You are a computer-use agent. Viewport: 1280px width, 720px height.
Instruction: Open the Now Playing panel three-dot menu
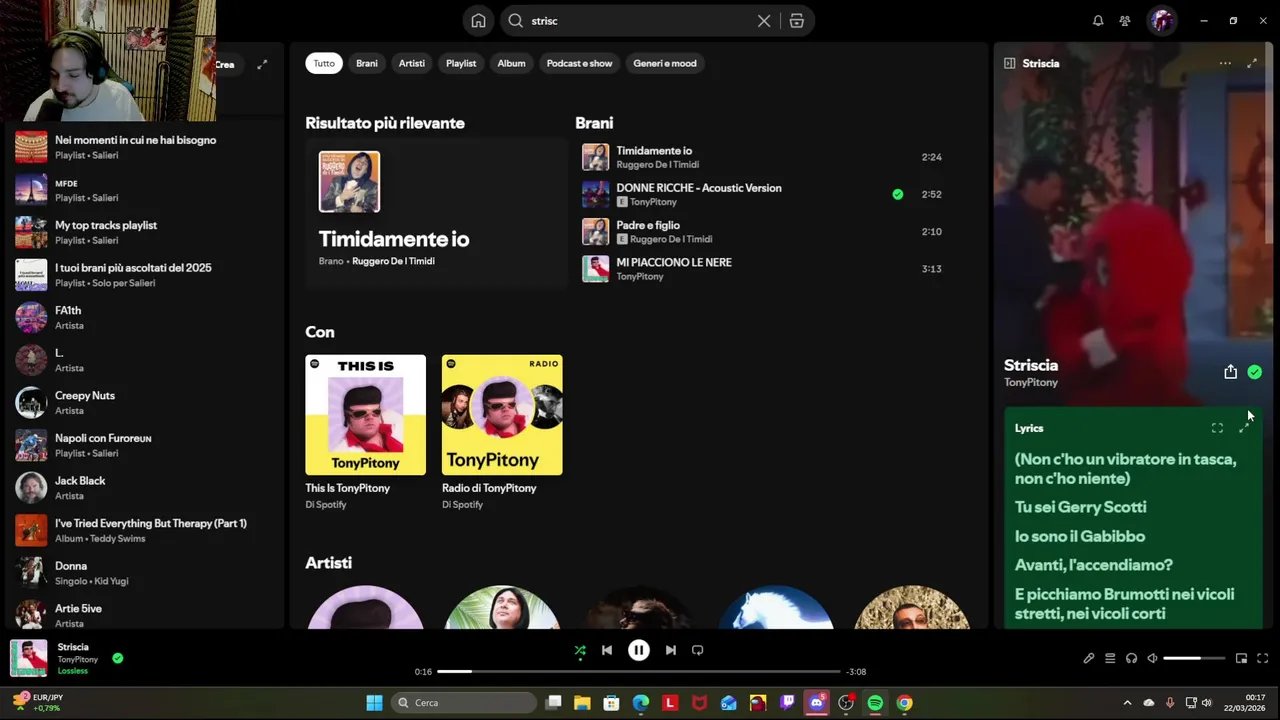[x=1225, y=63]
